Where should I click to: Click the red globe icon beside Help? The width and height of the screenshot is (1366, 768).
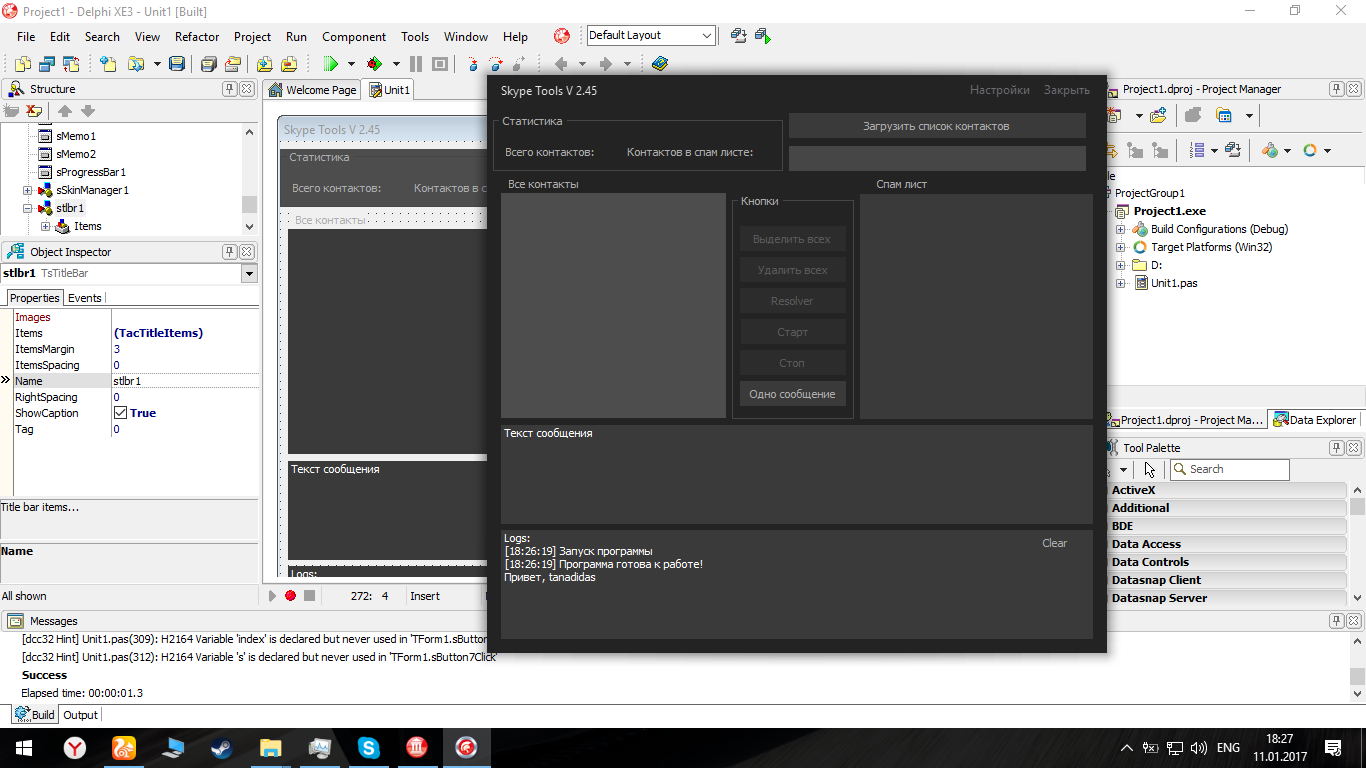coord(562,36)
